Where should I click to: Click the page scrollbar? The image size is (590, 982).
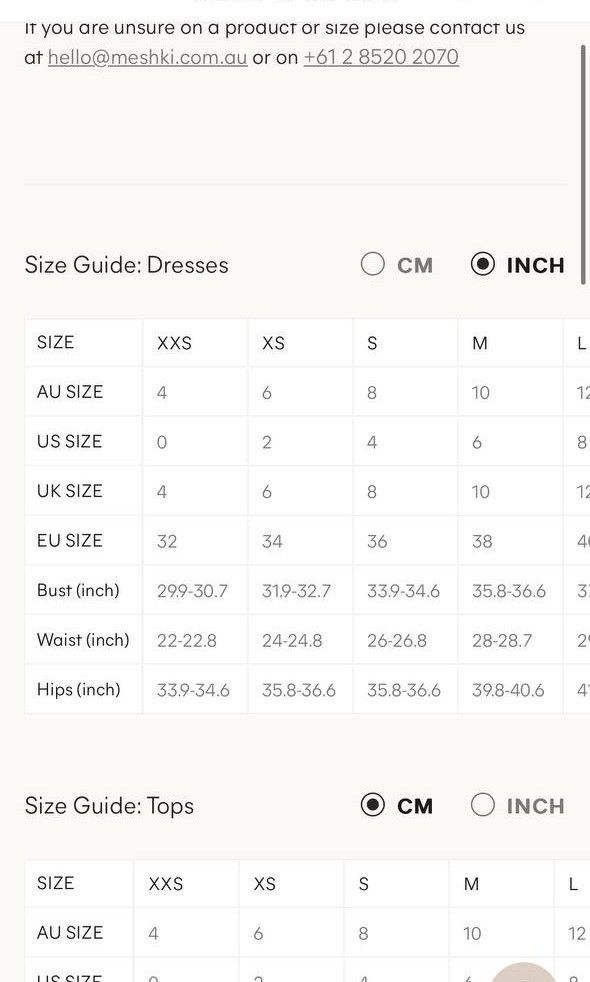coord(584,164)
